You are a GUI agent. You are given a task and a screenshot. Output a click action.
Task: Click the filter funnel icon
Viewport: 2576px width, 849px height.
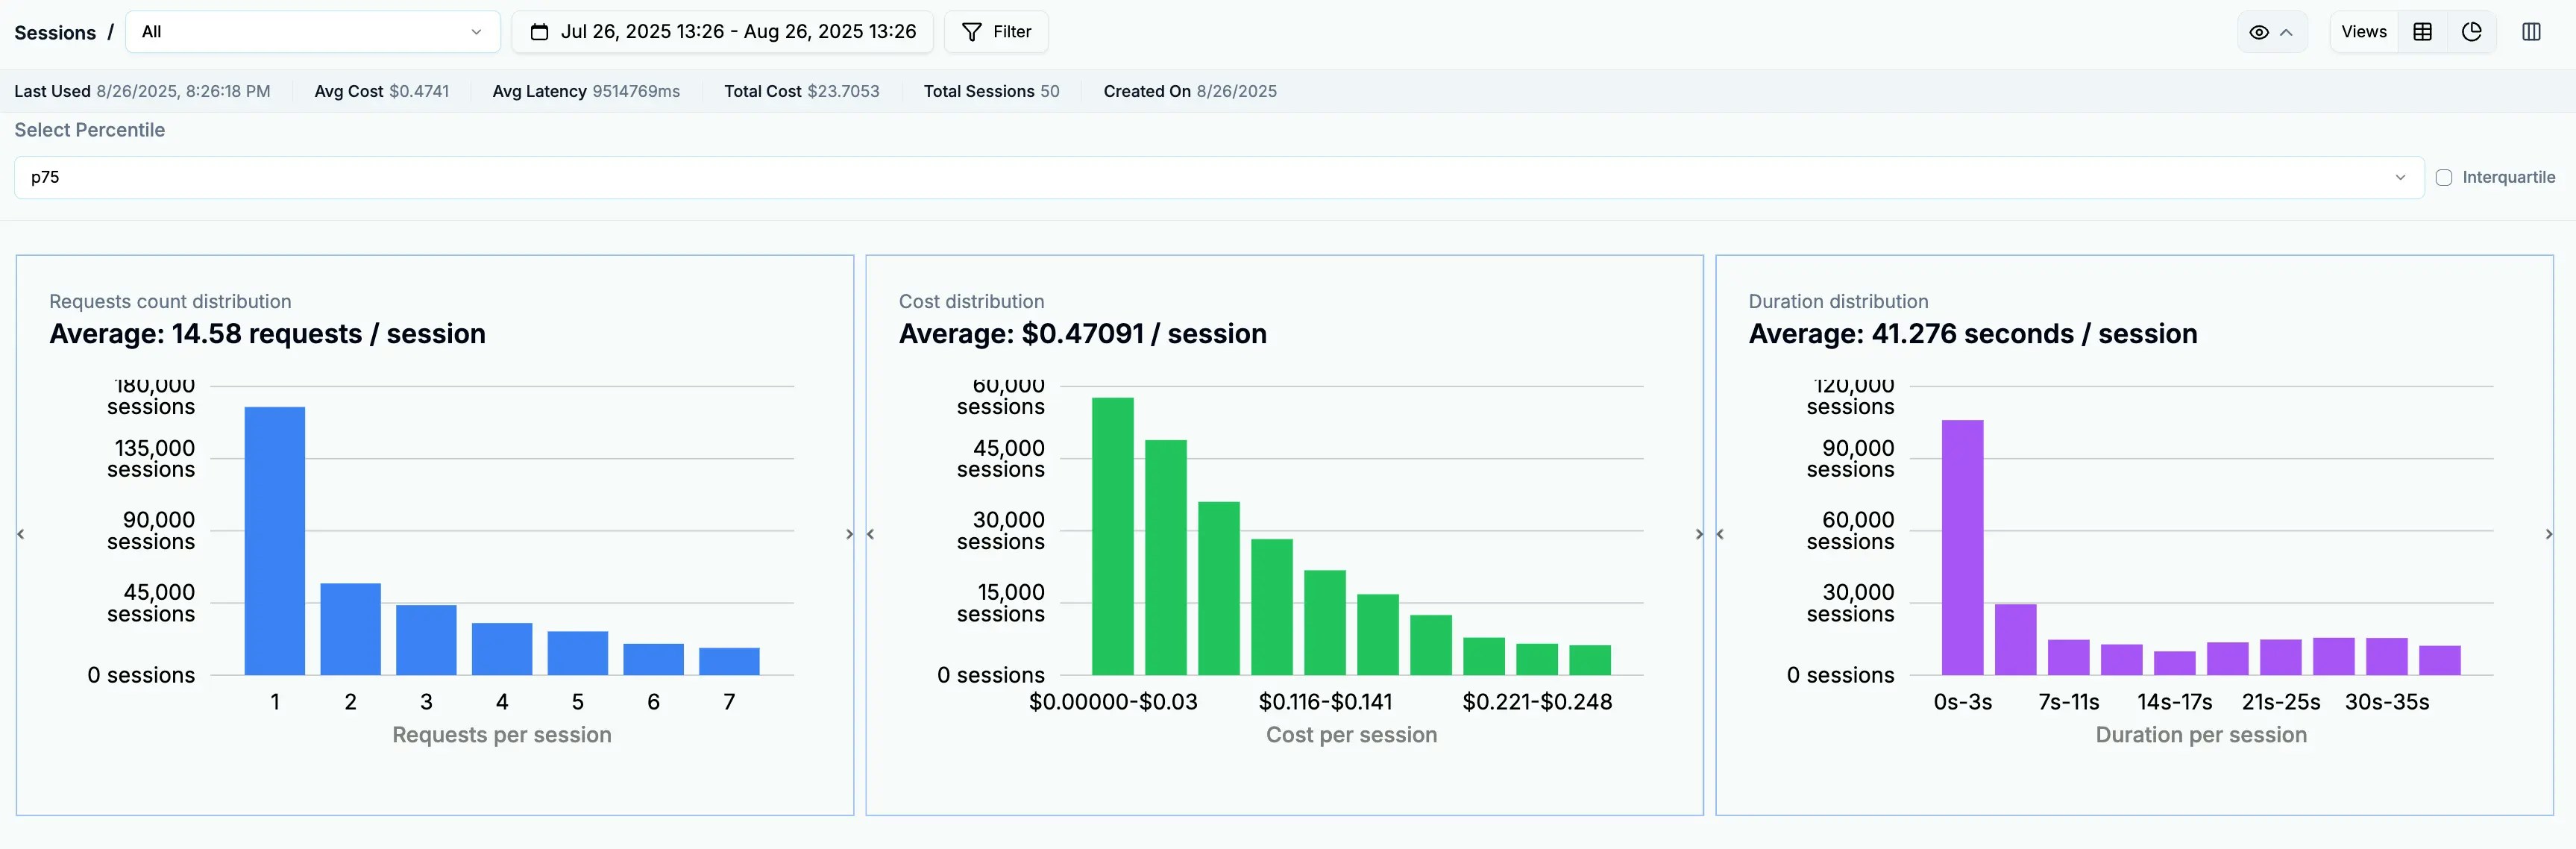click(x=971, y=31)
